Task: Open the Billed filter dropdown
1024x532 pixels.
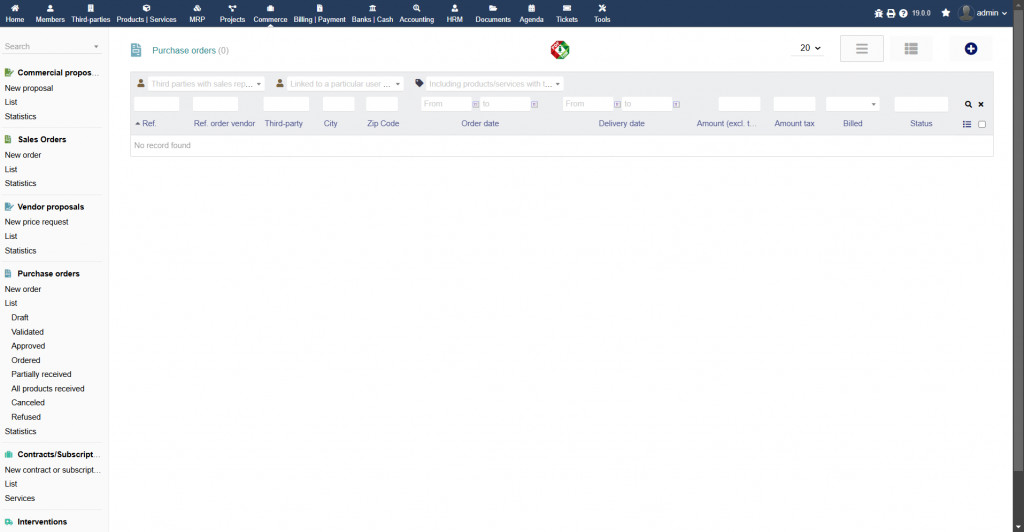Action: pos(852,104)
